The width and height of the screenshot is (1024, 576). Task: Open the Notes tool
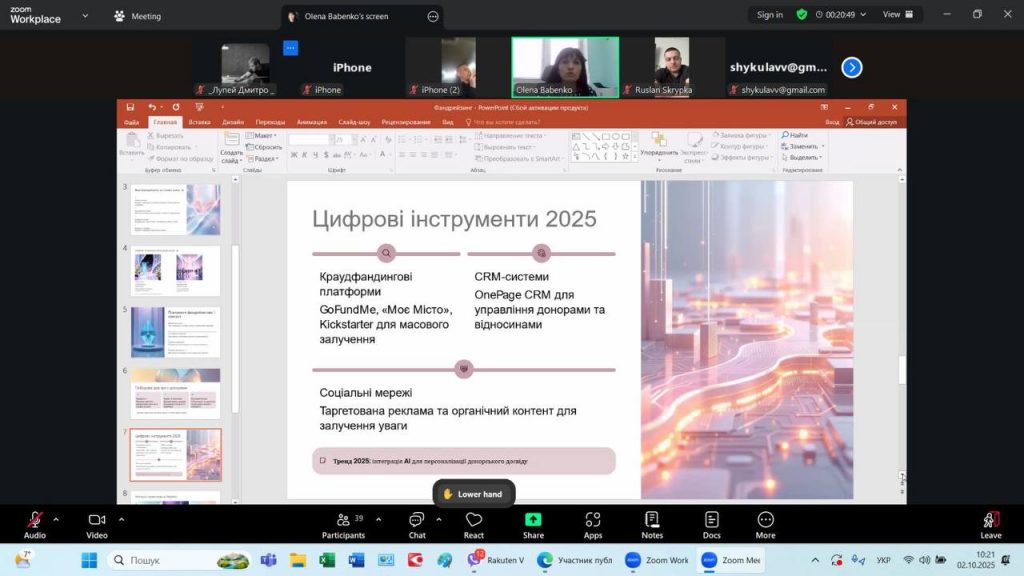click(x=652, y=524)
